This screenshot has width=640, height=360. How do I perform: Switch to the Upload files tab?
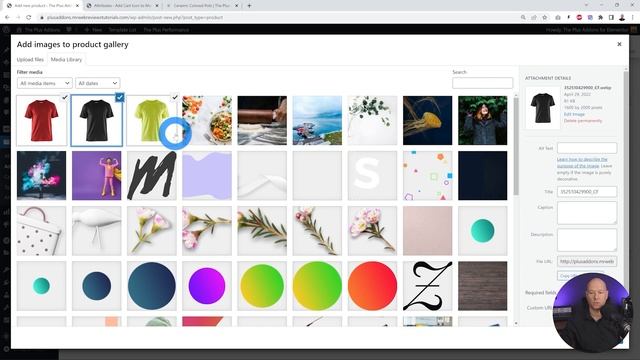[30, 60]
